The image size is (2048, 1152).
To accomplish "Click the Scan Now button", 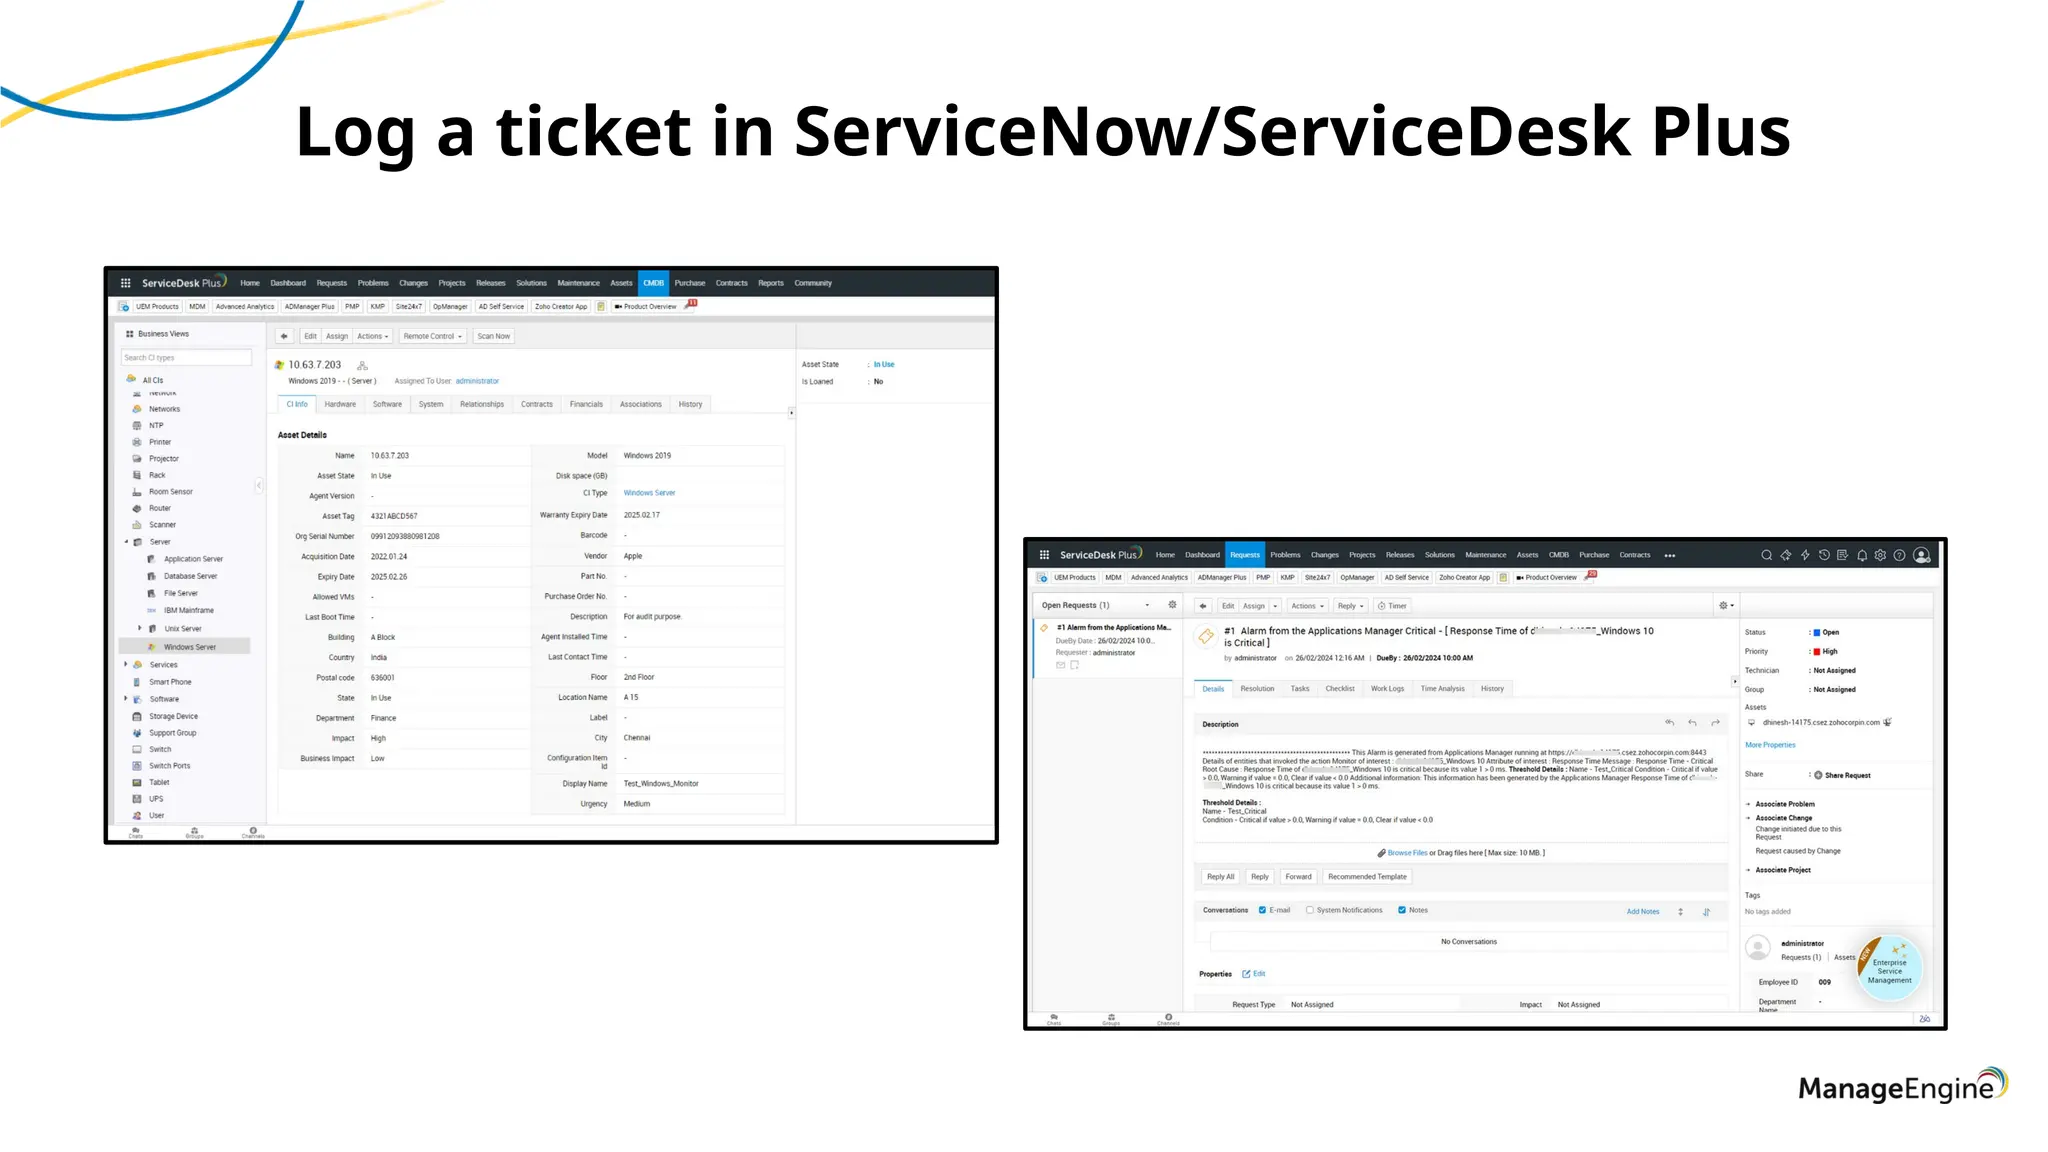I will pos(494,336).
